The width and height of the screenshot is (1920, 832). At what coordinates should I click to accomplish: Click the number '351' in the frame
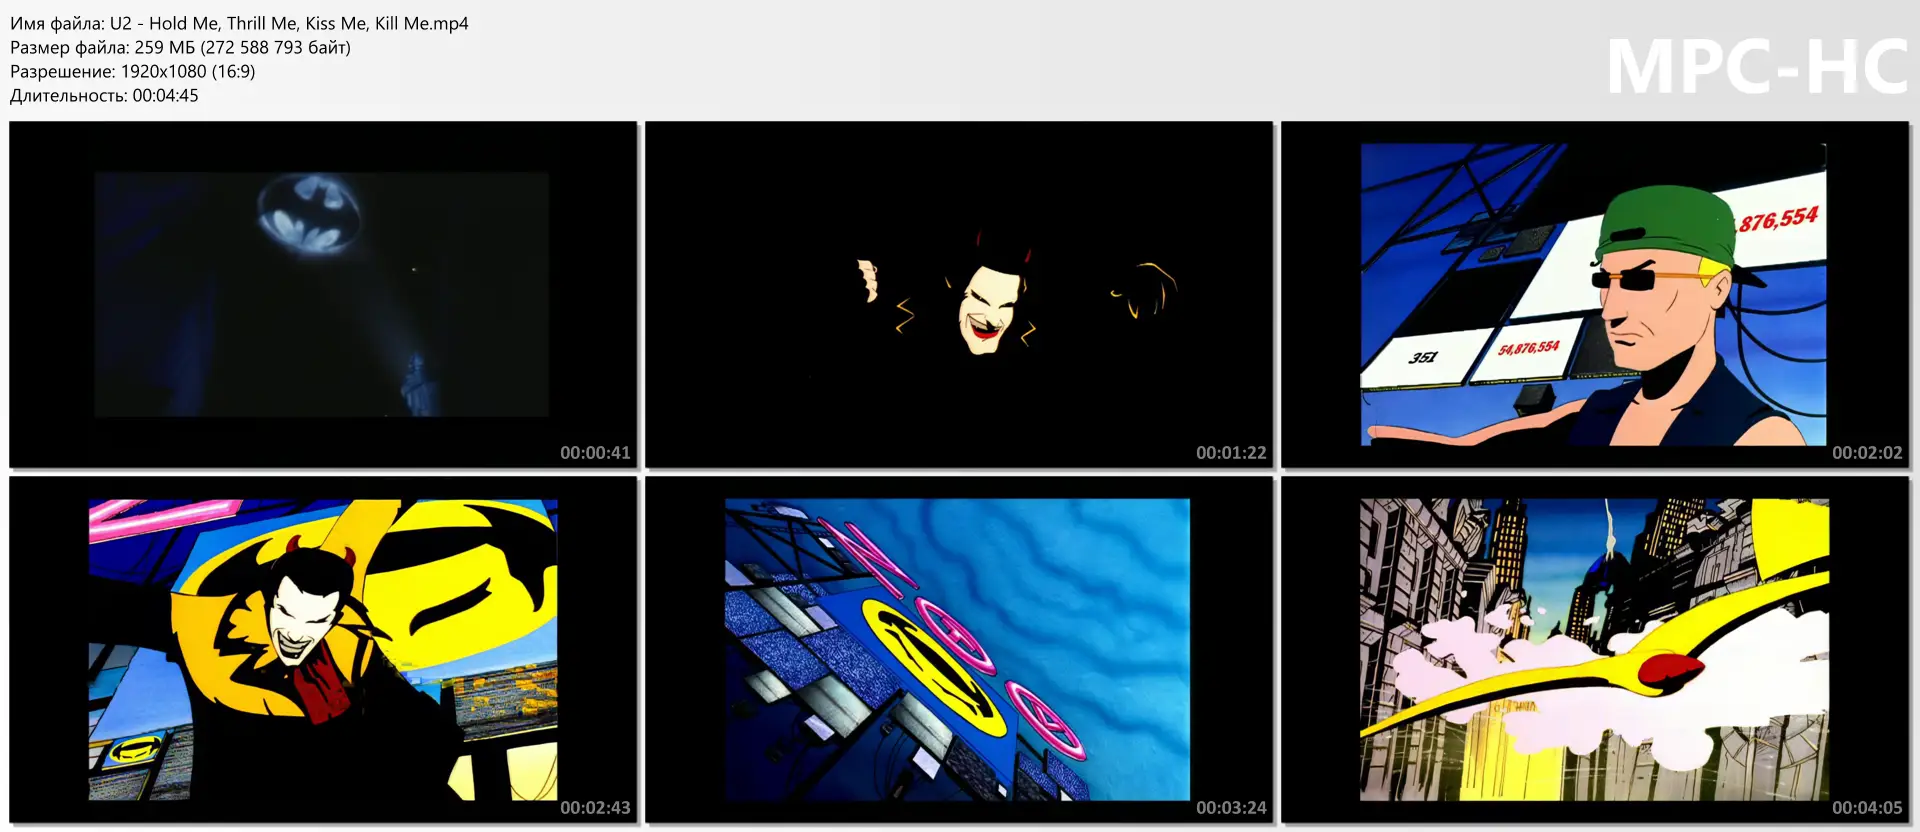[1423, 357]
